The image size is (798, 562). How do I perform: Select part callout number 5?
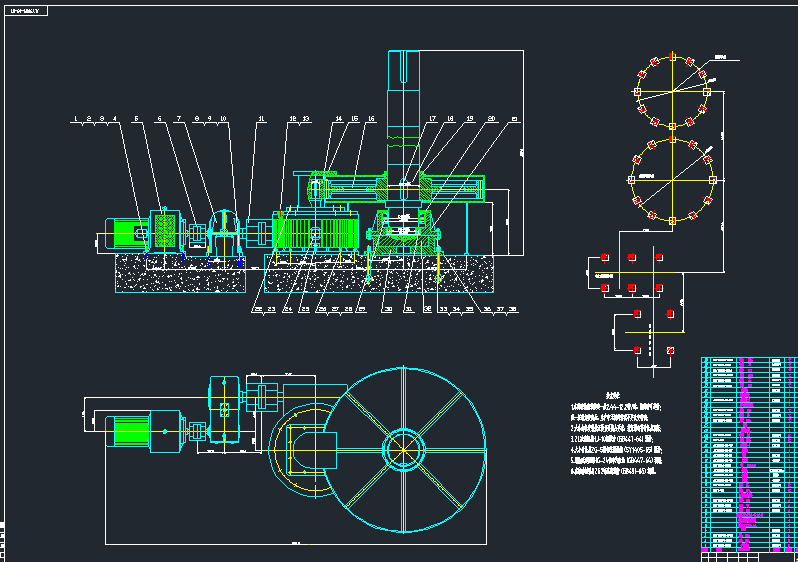136,119
